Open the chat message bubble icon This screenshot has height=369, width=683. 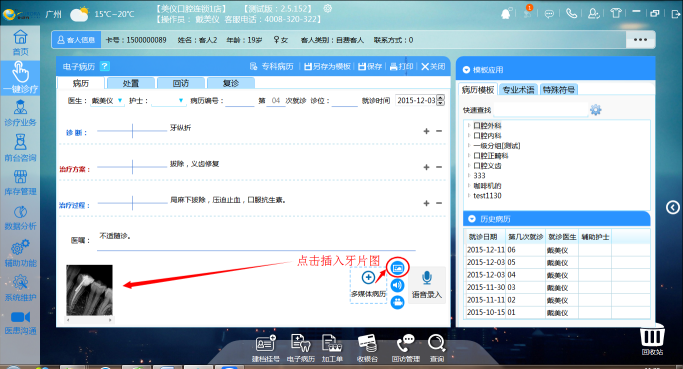[549, 14]
